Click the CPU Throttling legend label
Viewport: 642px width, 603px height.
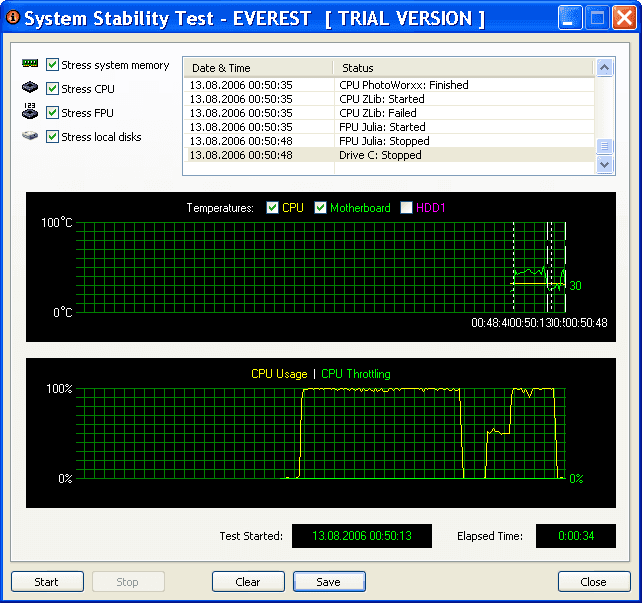click(x=356, y=374)
